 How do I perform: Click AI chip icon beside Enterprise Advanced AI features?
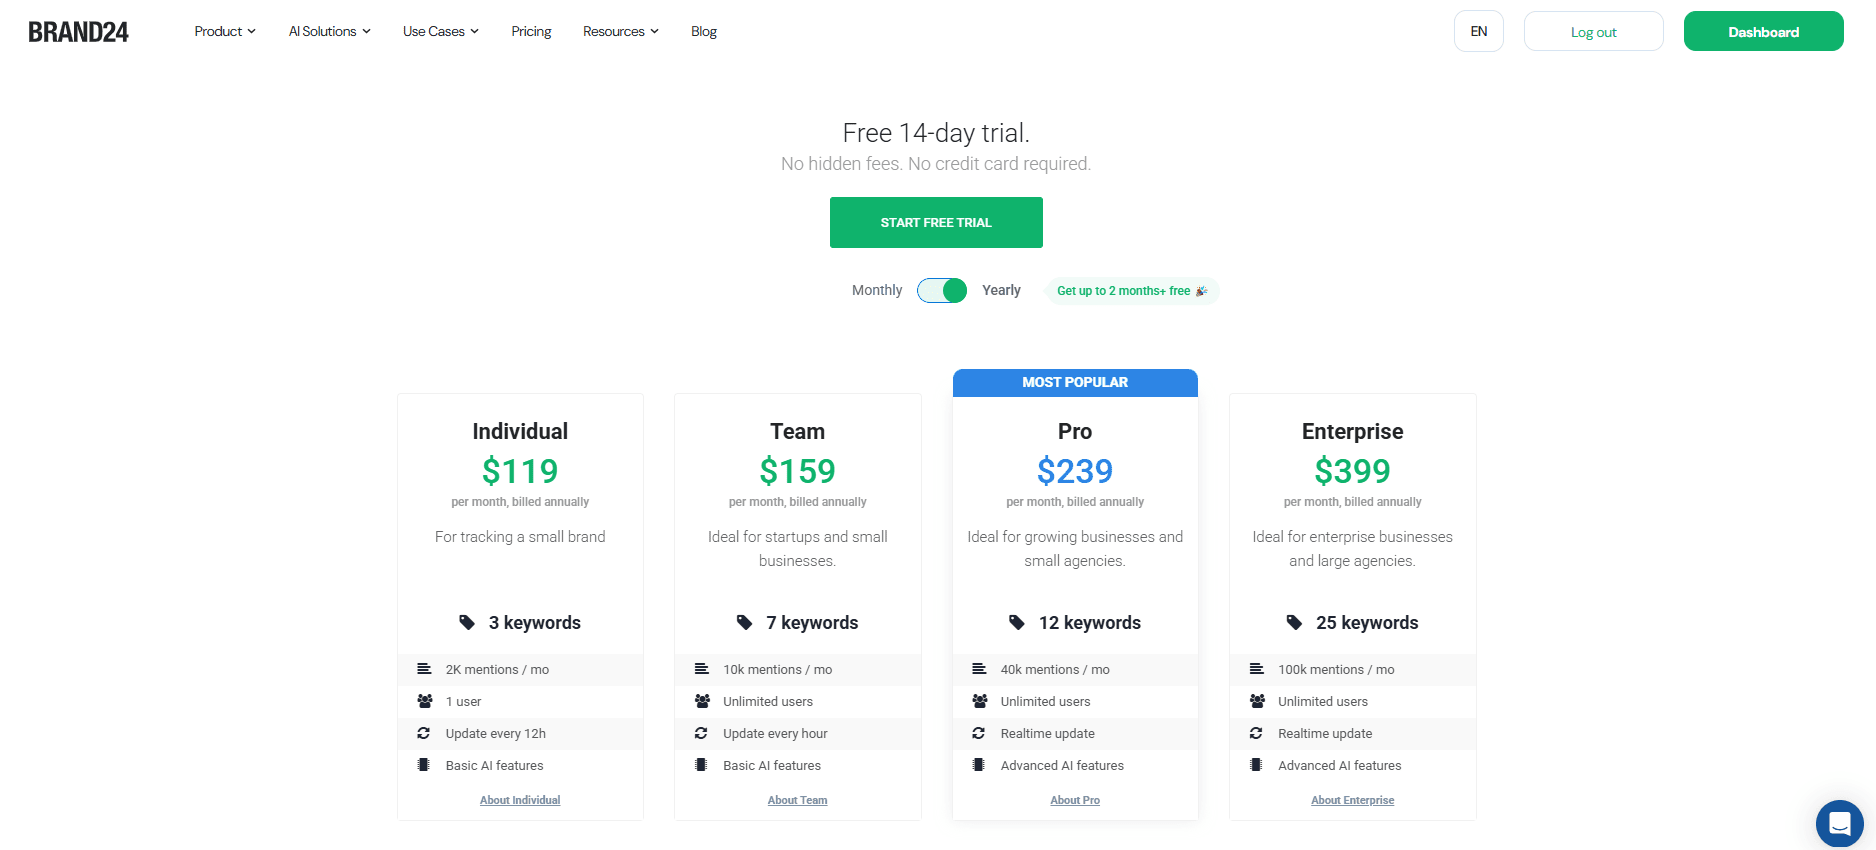pos(1256,765)
